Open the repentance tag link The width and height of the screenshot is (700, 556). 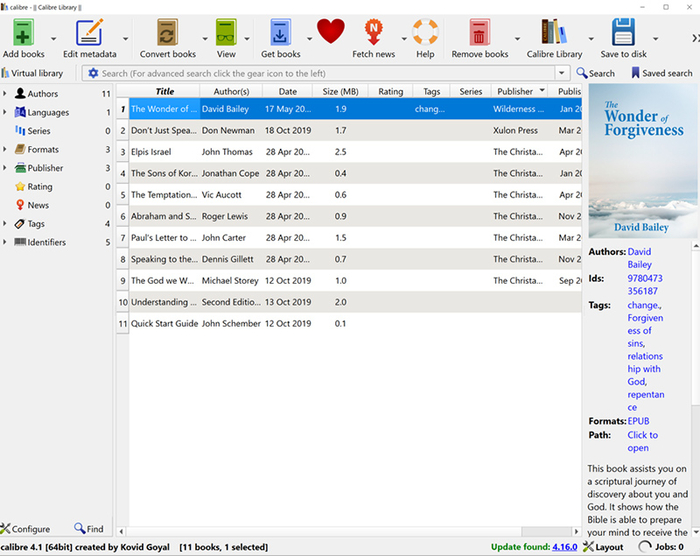point(646,401)
